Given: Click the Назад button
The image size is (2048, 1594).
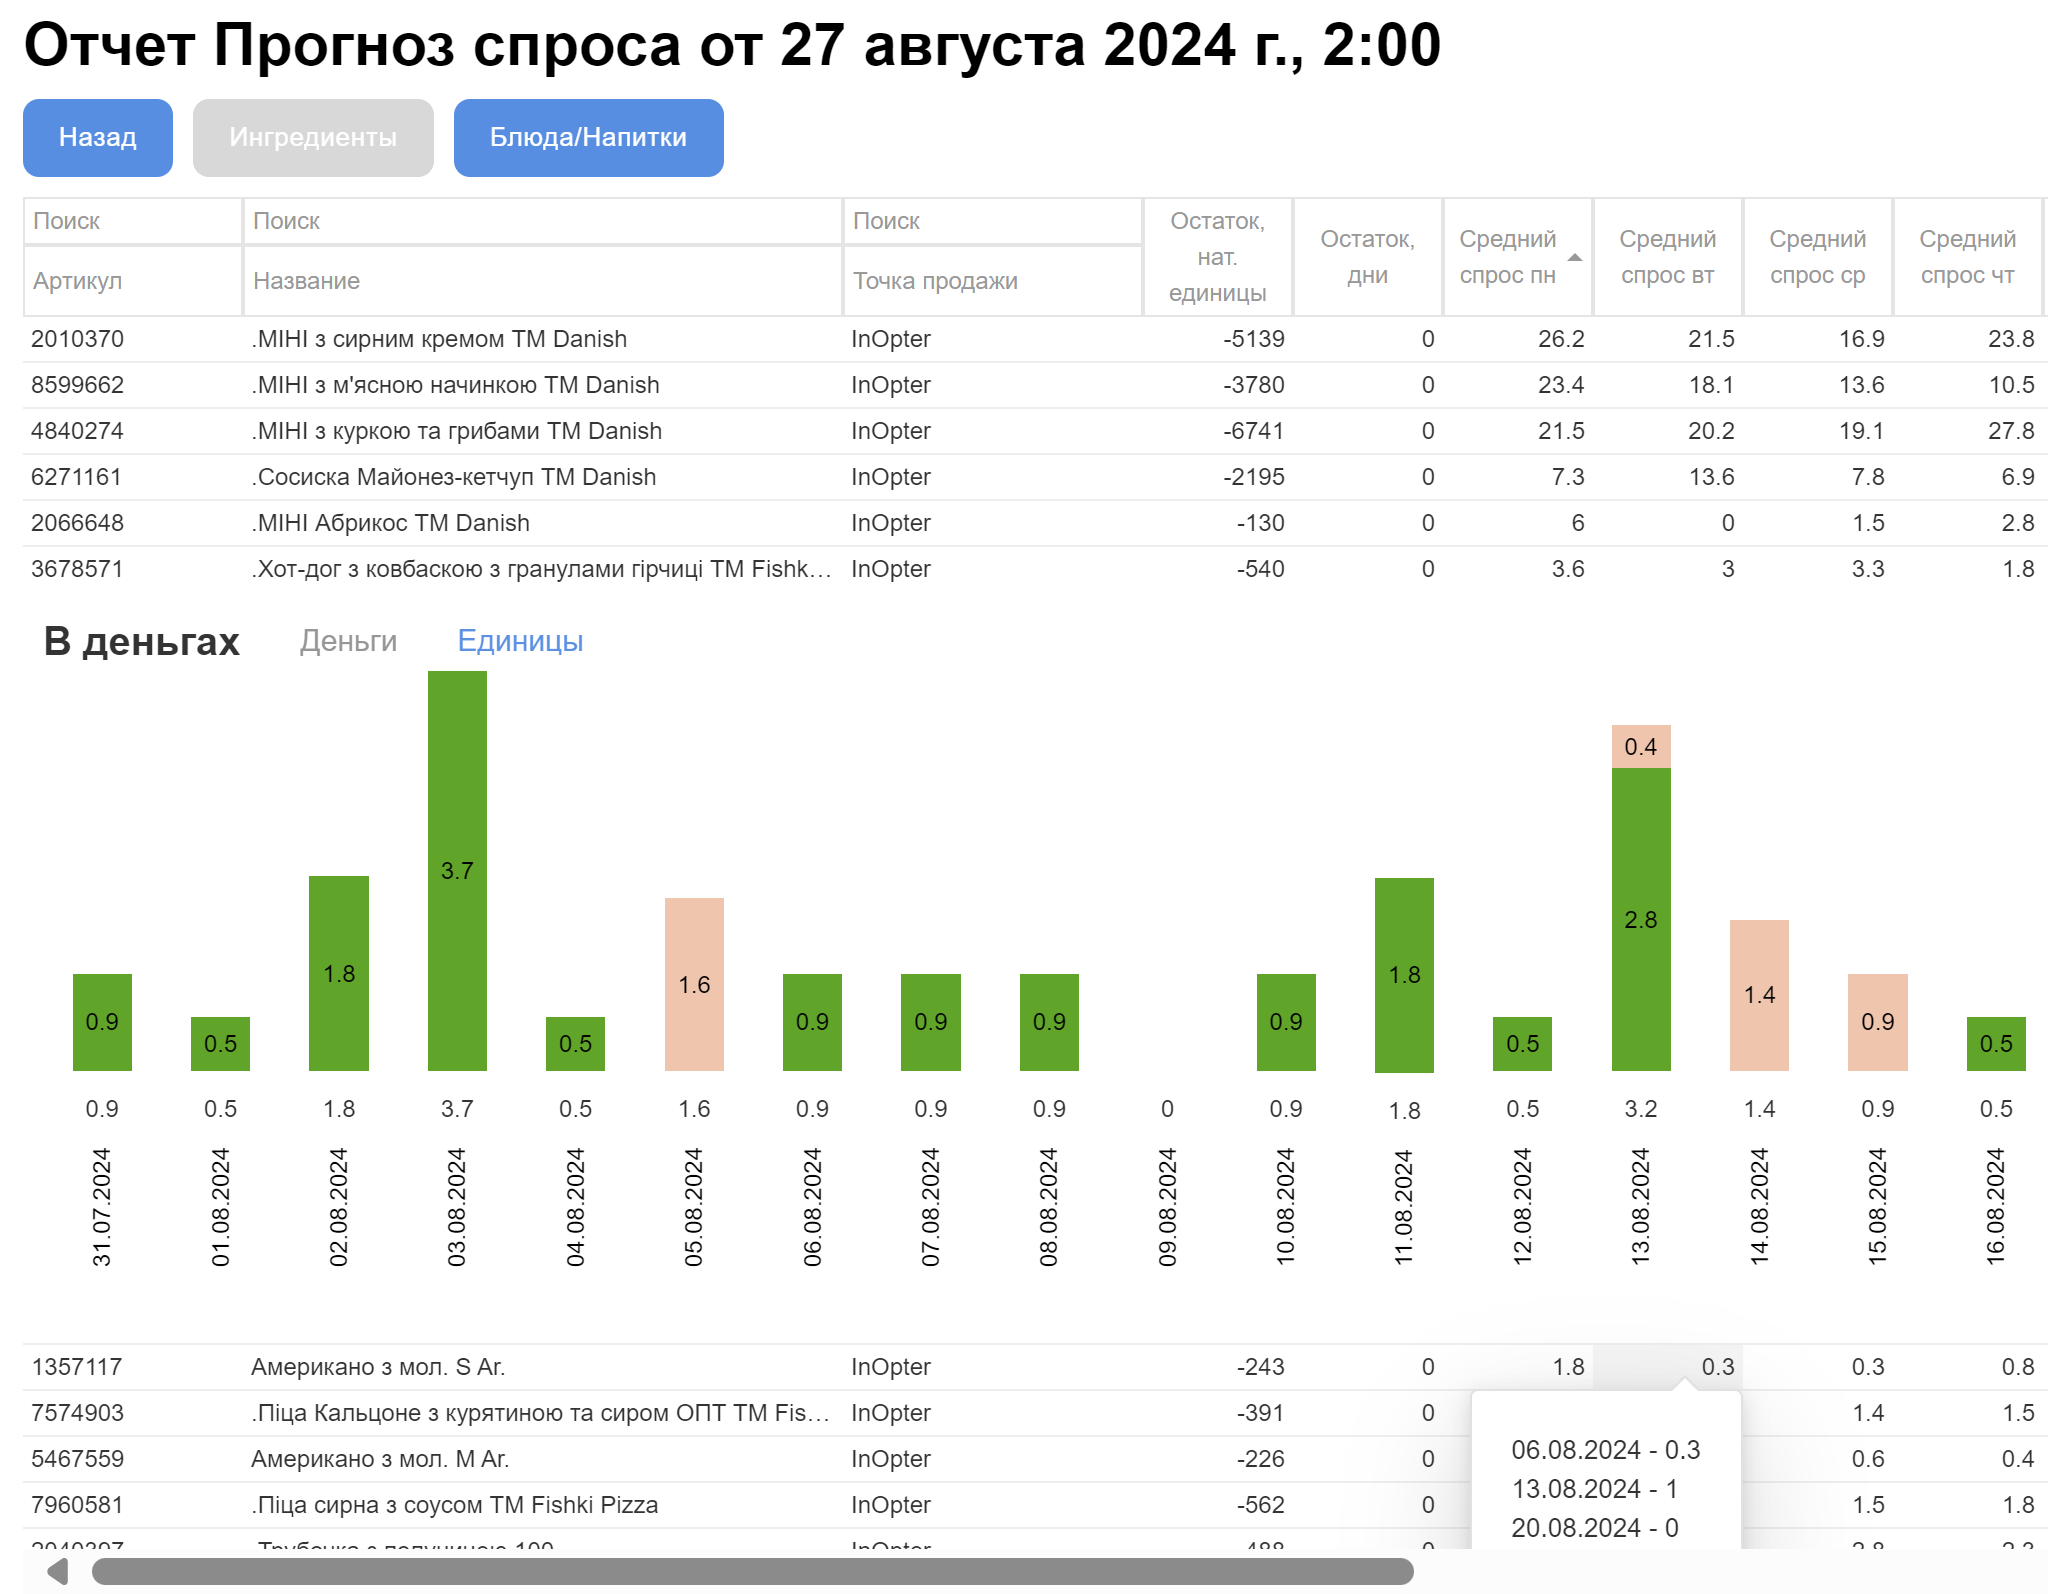Looking at the screenshot, I should (x=98, y=138).
